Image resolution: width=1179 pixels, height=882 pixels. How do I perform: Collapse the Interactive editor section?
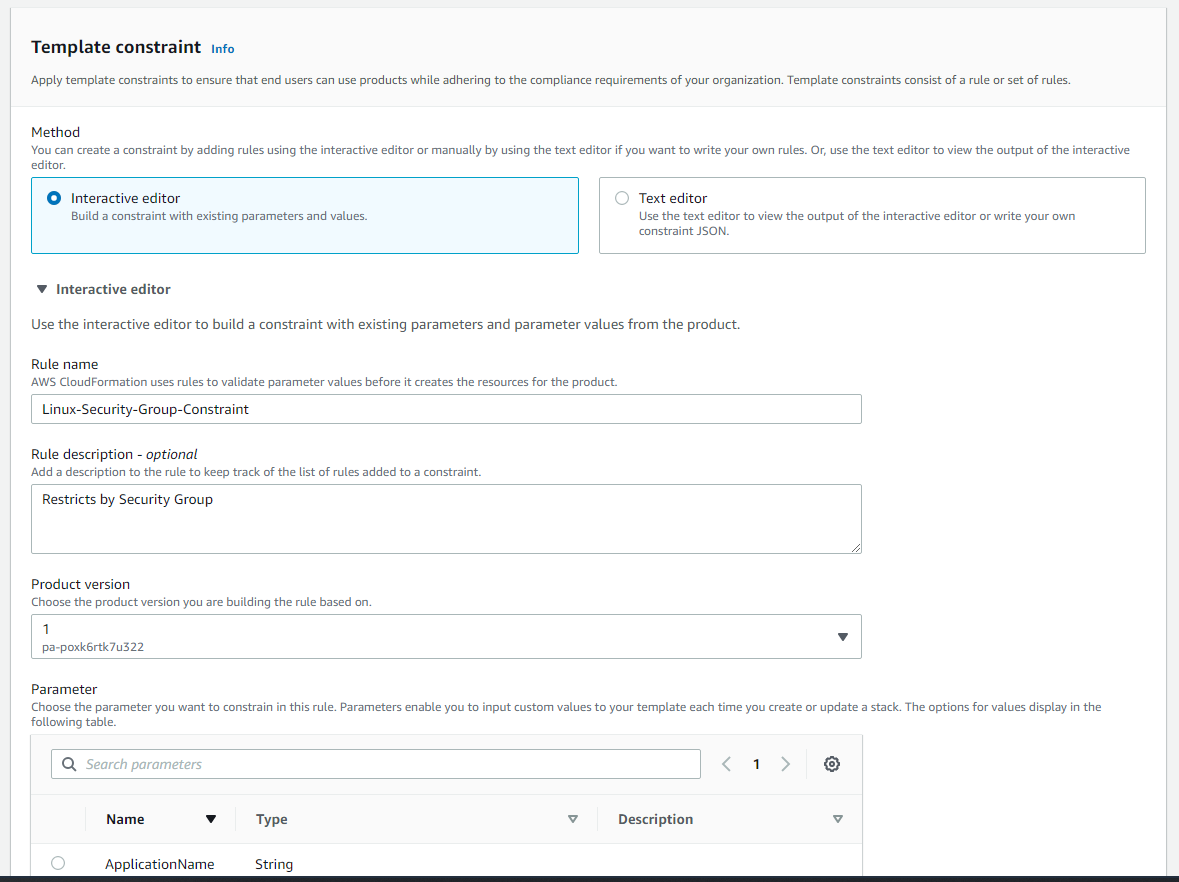(42, 289)
